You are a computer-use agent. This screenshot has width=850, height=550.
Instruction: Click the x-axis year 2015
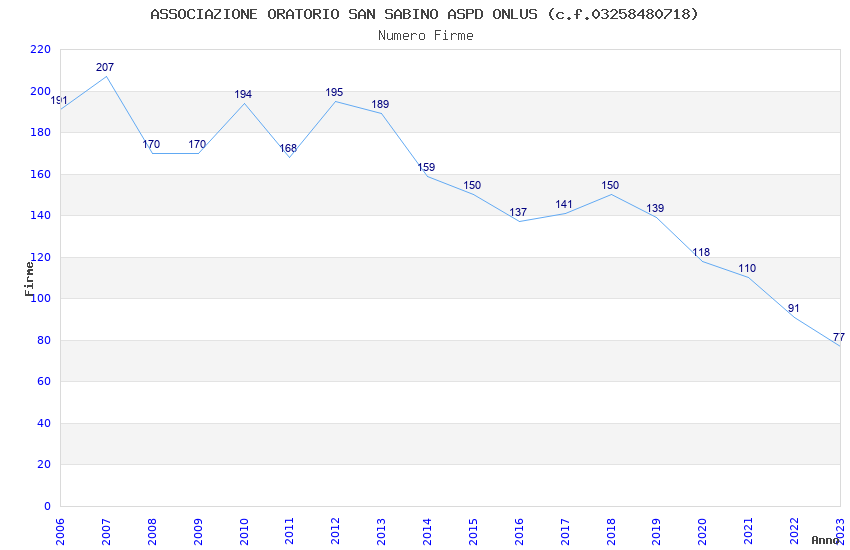(x=473, y=531)
